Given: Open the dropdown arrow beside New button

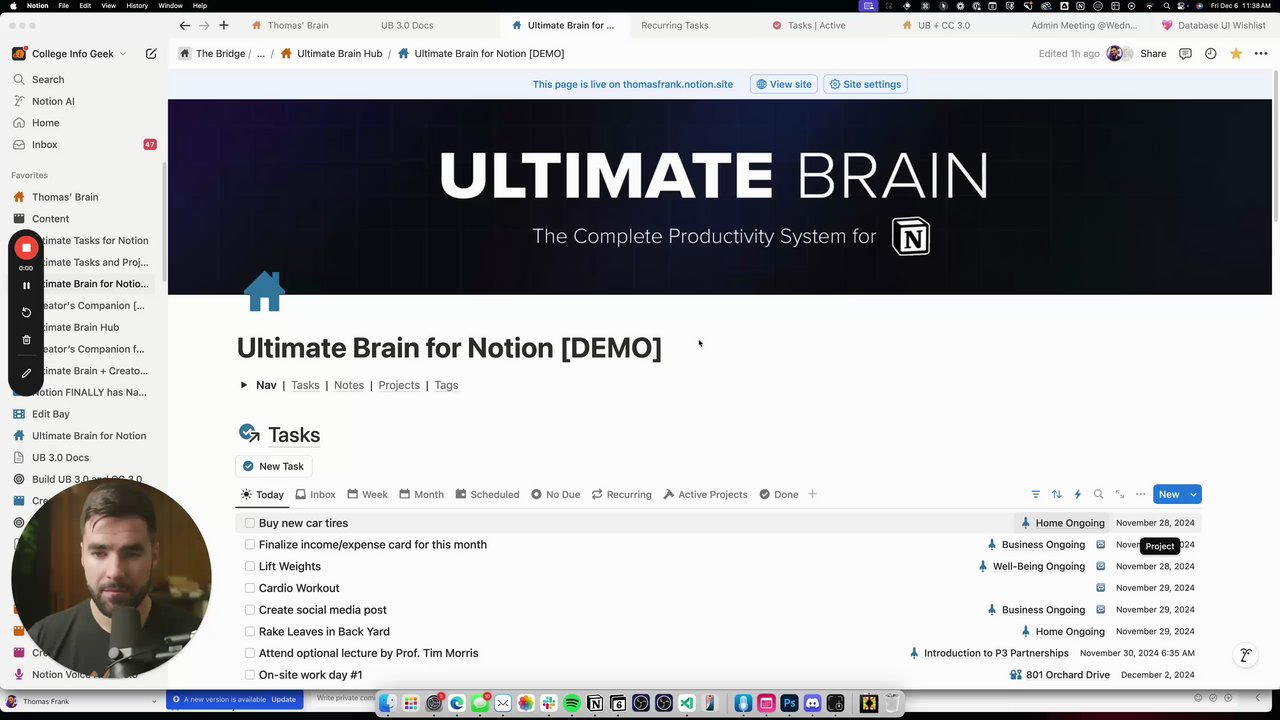Looking at the screenshot, I should [x=1193, y=494].
